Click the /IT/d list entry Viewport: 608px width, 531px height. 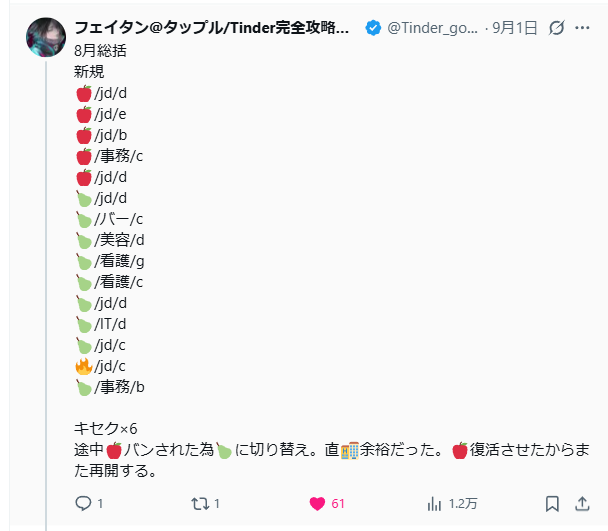111,324
